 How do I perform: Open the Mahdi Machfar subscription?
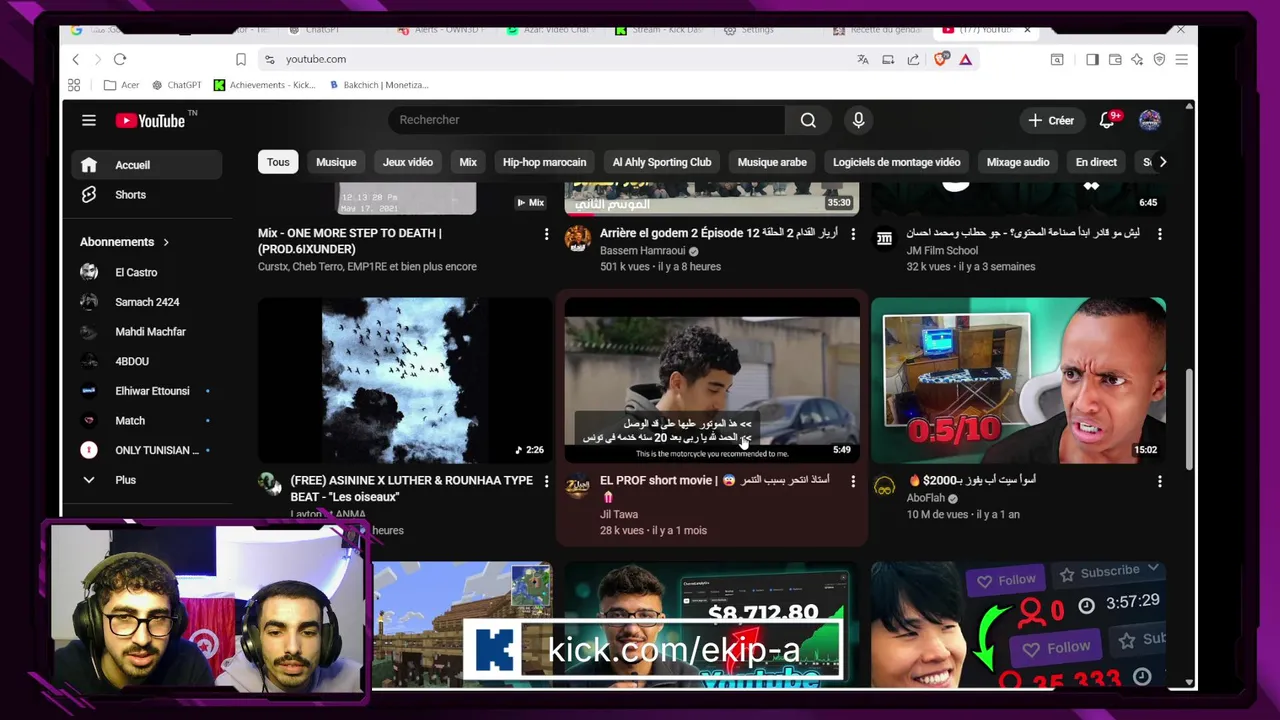coord(146,332)
